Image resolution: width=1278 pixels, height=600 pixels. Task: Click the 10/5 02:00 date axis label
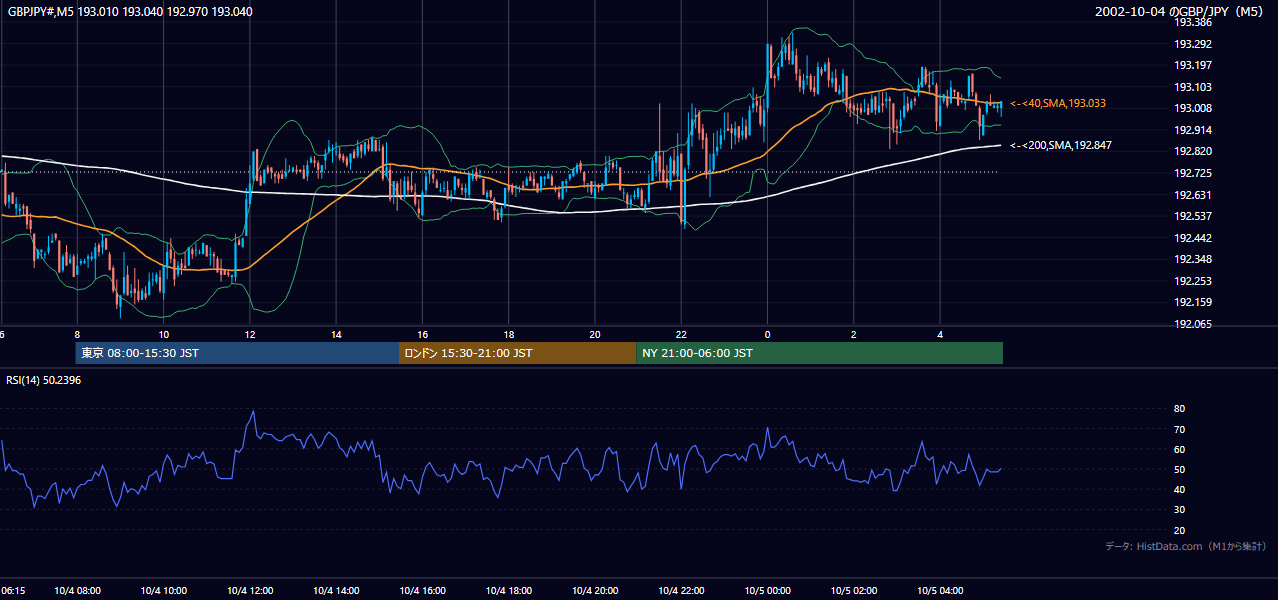(x=854, y=591)
